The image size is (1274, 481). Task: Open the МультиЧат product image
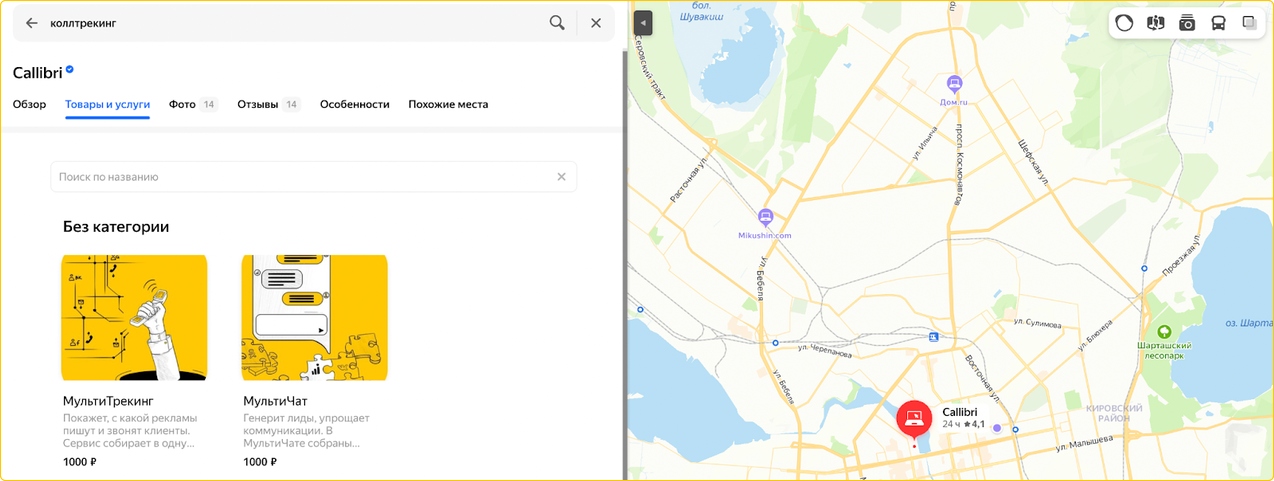(315, 317)
